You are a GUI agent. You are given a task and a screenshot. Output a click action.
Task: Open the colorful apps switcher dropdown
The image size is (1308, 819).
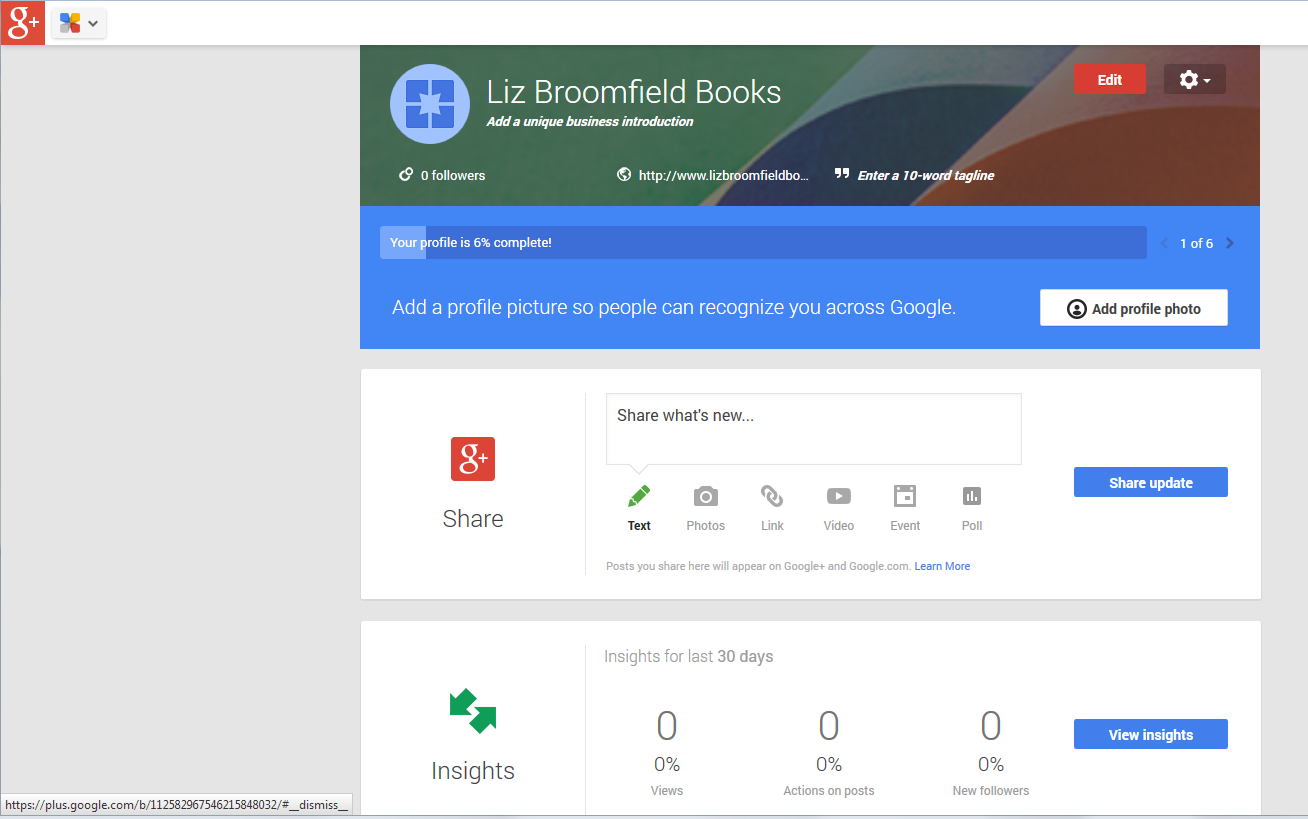pos(79,23)
